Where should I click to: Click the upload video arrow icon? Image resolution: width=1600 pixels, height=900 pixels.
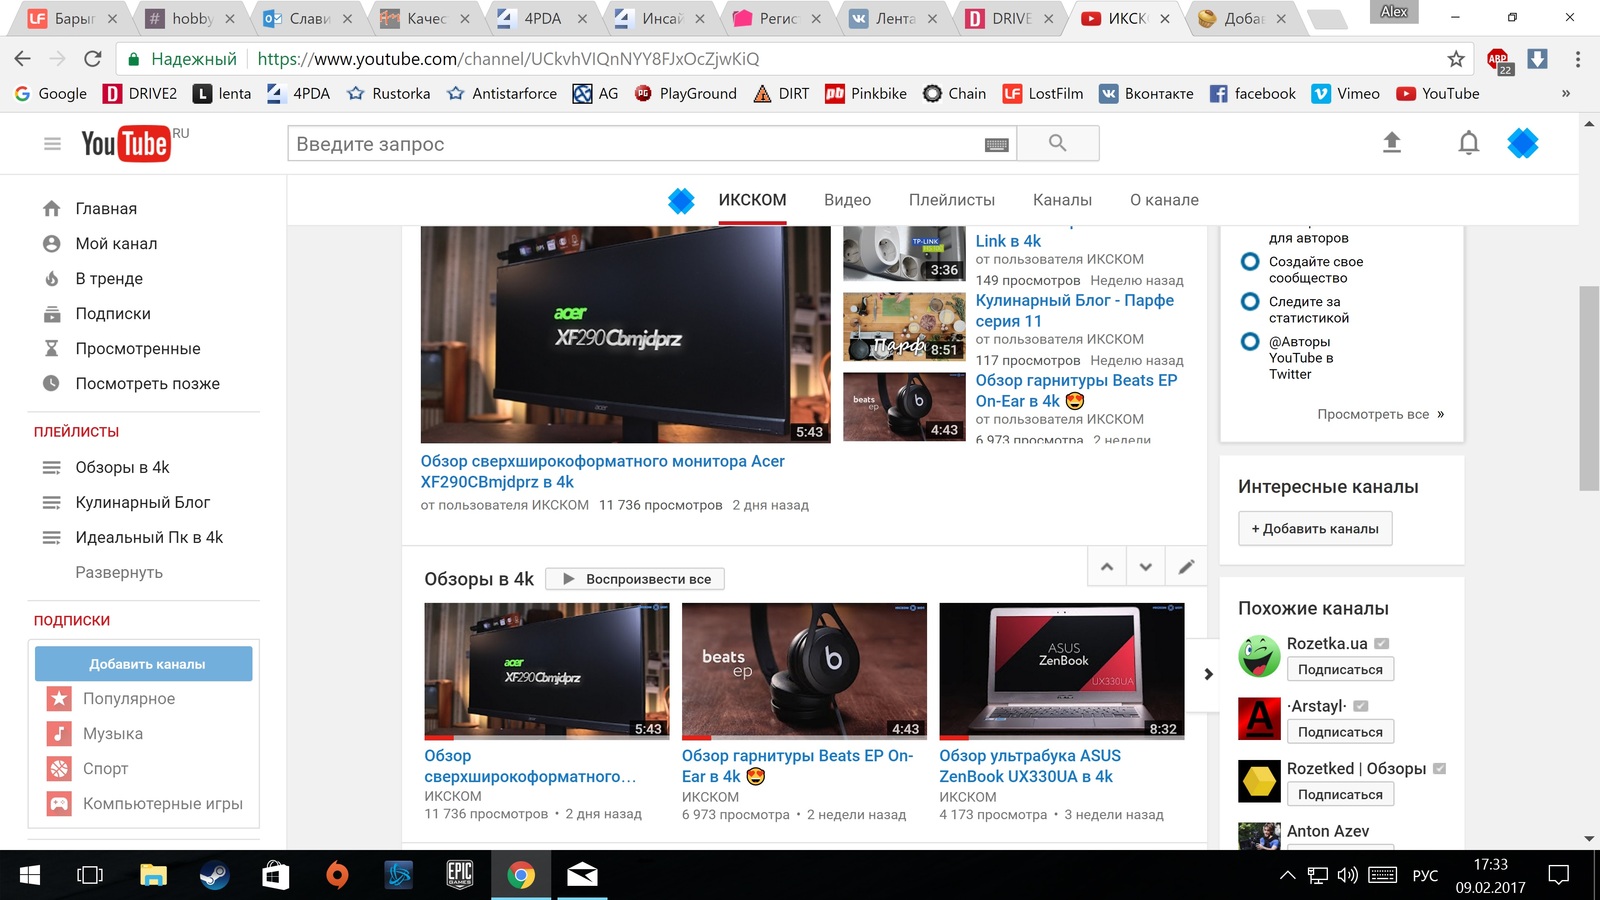click(1392, 143)
